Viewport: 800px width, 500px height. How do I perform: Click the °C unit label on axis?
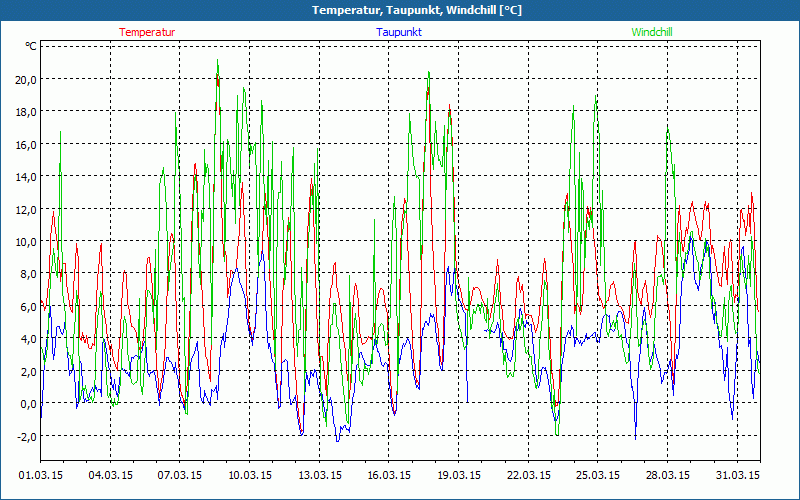[31, 46]
